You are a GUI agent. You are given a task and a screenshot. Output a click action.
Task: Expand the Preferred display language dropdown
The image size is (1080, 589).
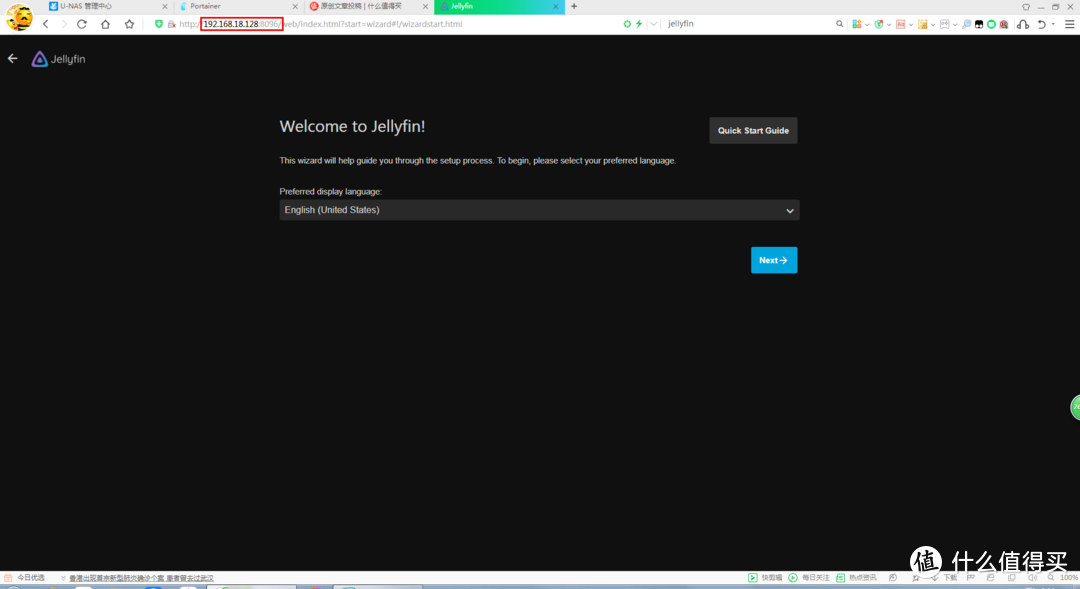pos(539,210)
